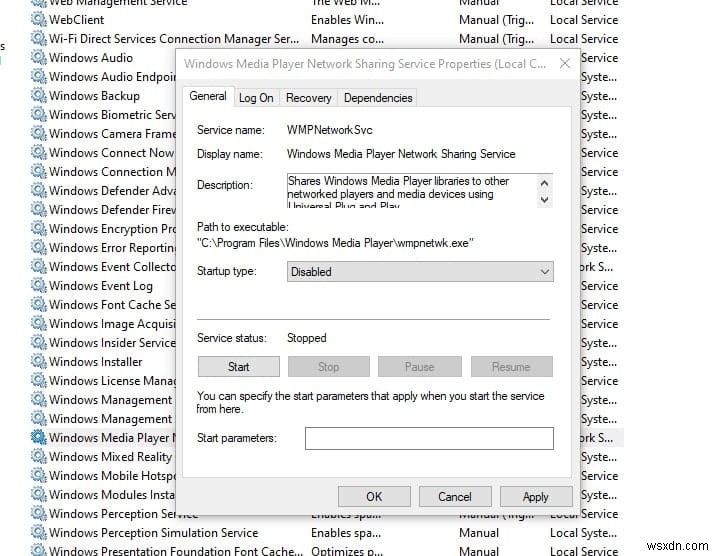720x556 pixels.
Task: Click gear icon for Windows Mixed Reality service
Action: [x=39, y=457]
